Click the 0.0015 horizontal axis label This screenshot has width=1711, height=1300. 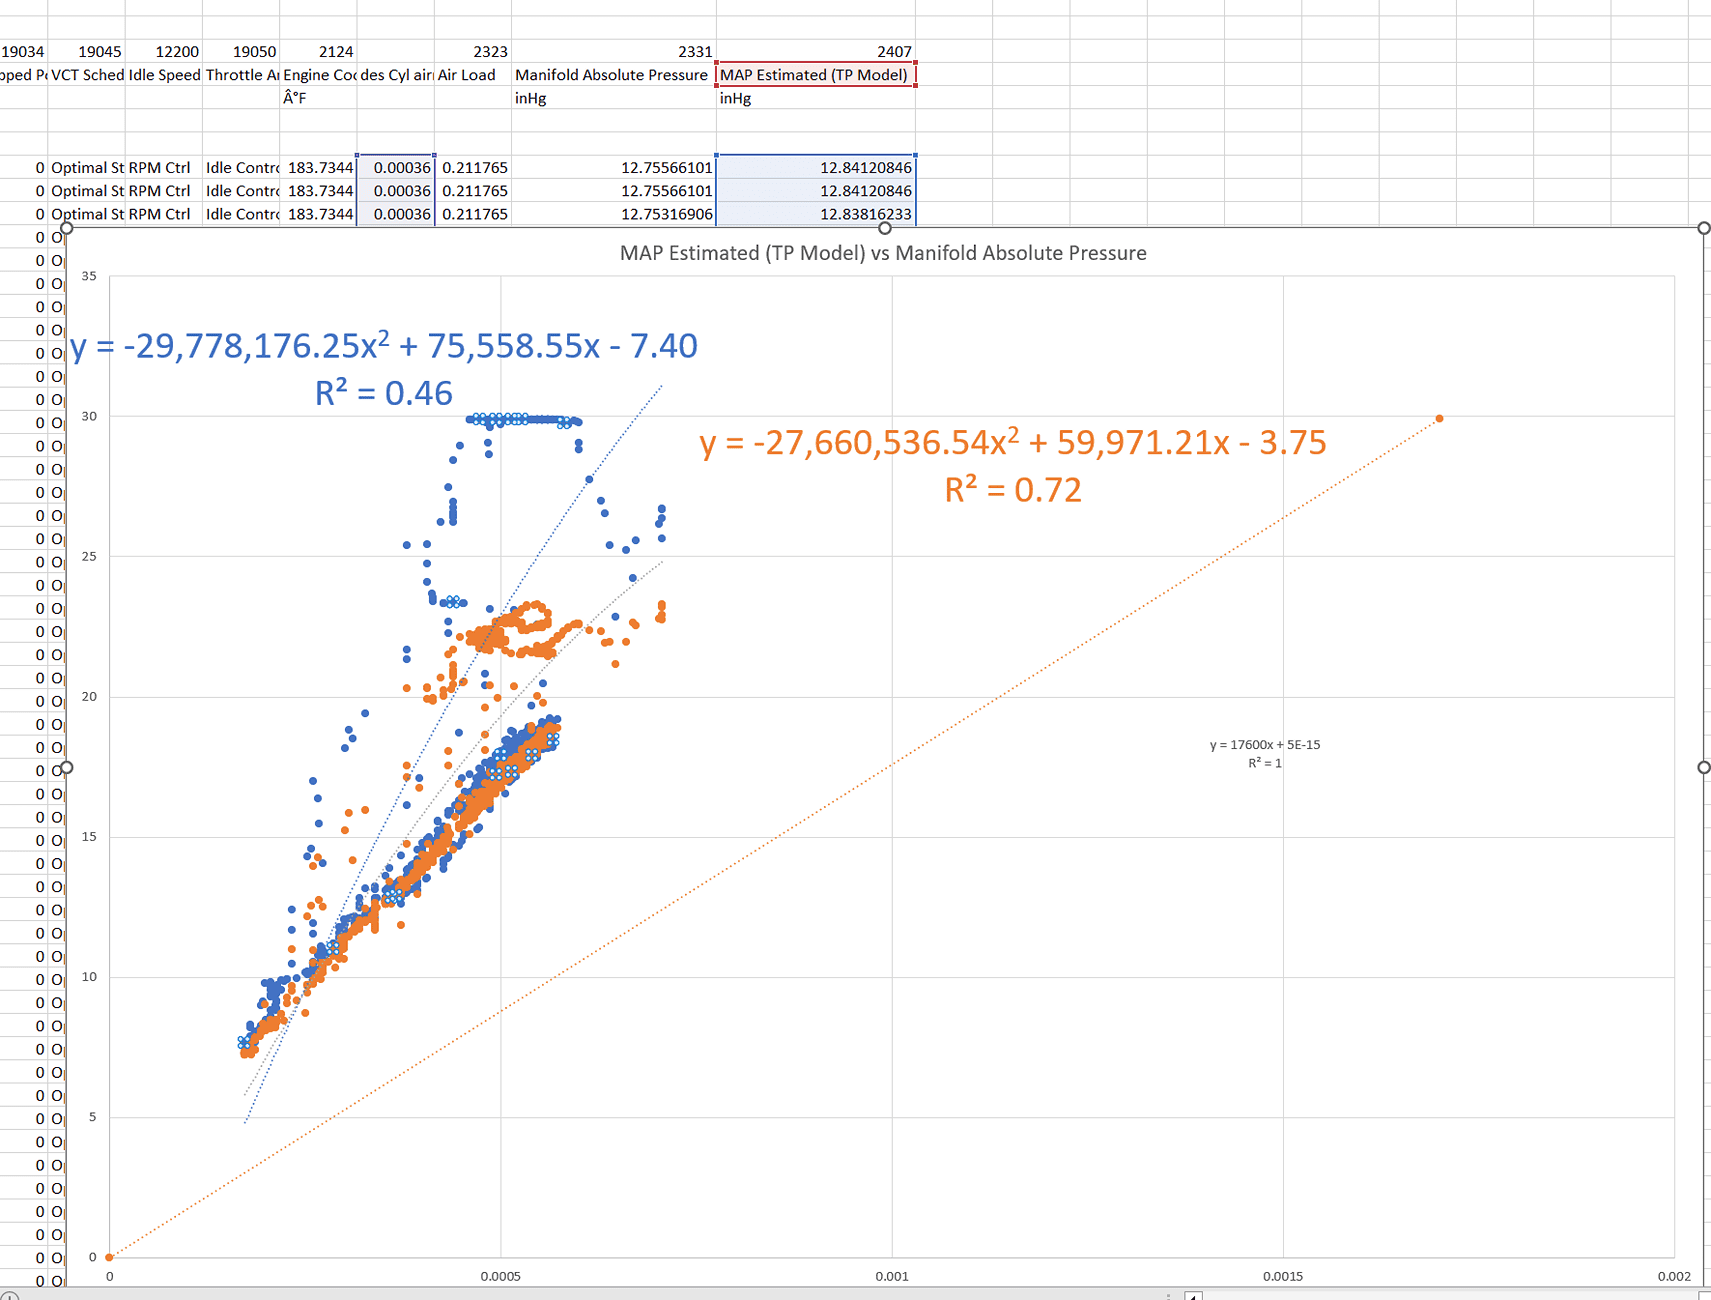[1283, 1276]
